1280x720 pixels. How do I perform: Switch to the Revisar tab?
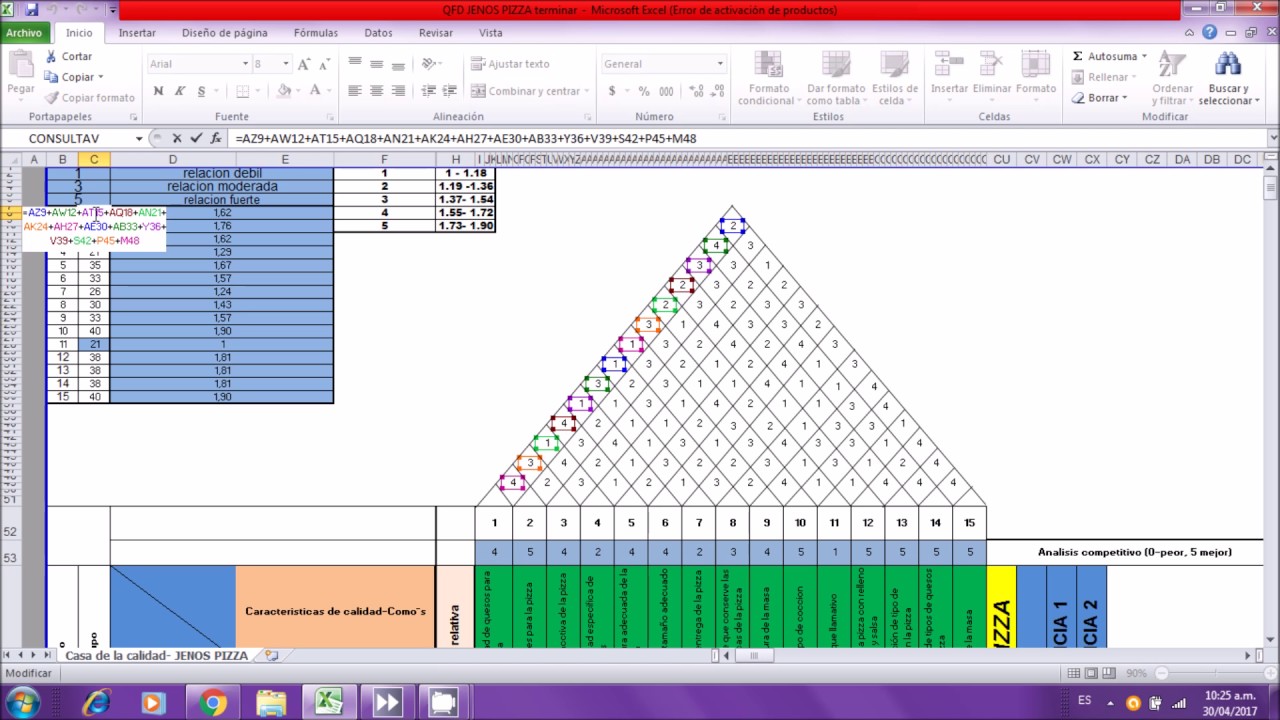pos(436,32)
